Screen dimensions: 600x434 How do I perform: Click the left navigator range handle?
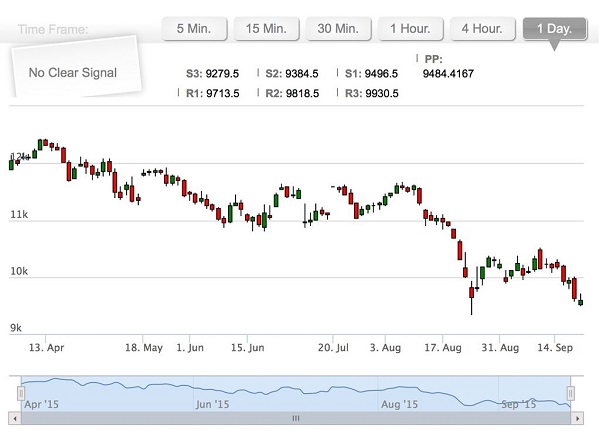pyautogui.click(x=21, y=393)
